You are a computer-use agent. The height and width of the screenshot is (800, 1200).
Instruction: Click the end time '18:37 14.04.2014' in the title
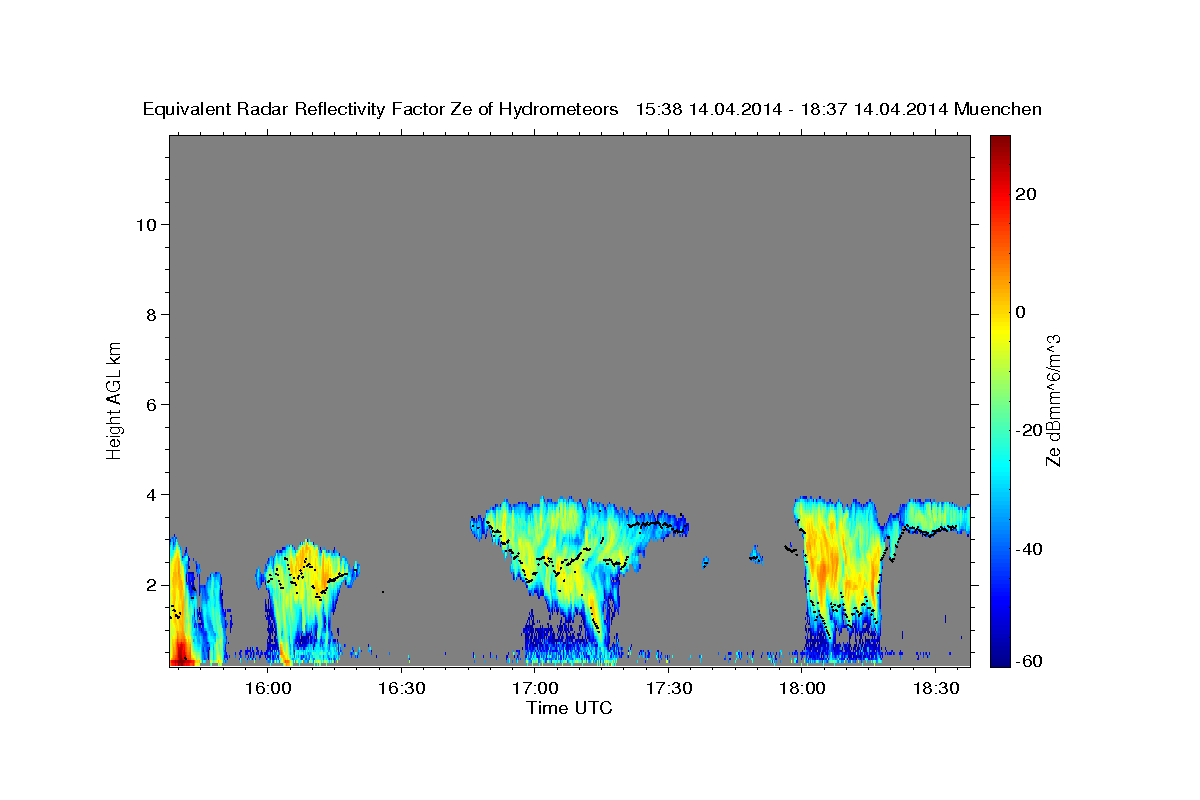pos(875,109)
